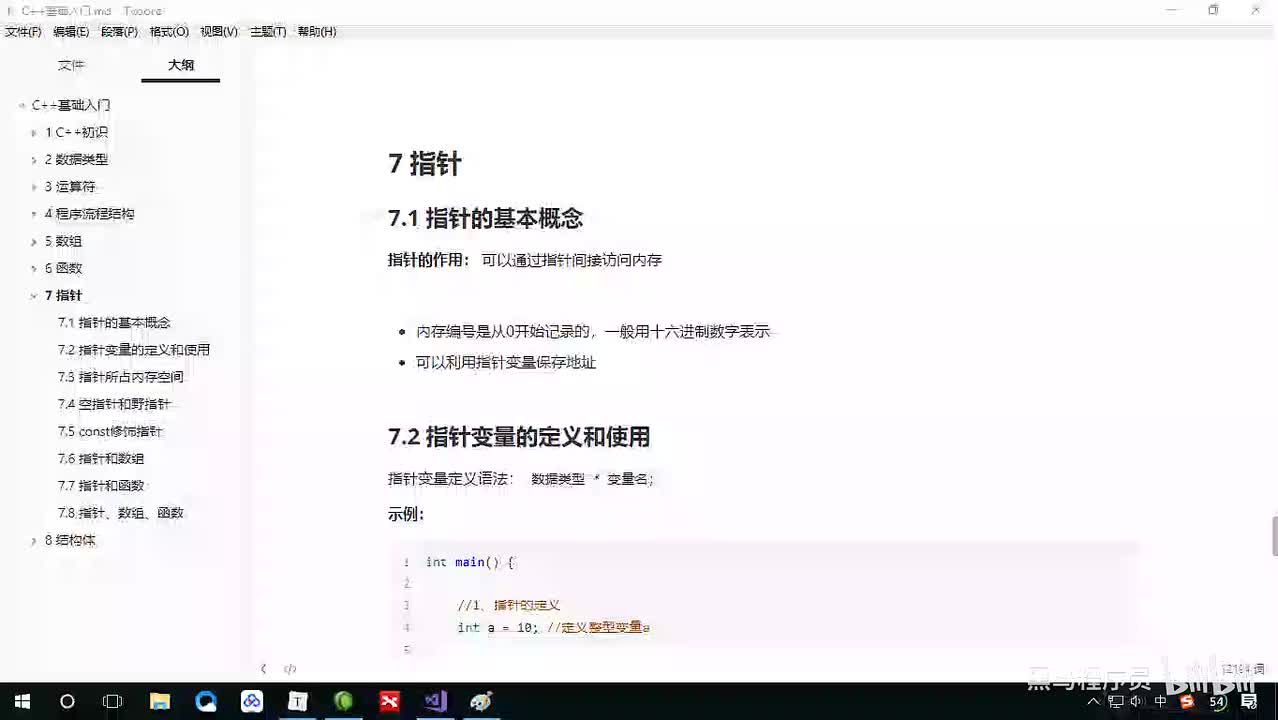
Task: Show hidden system tray icons
Action: pos(1094,702)
